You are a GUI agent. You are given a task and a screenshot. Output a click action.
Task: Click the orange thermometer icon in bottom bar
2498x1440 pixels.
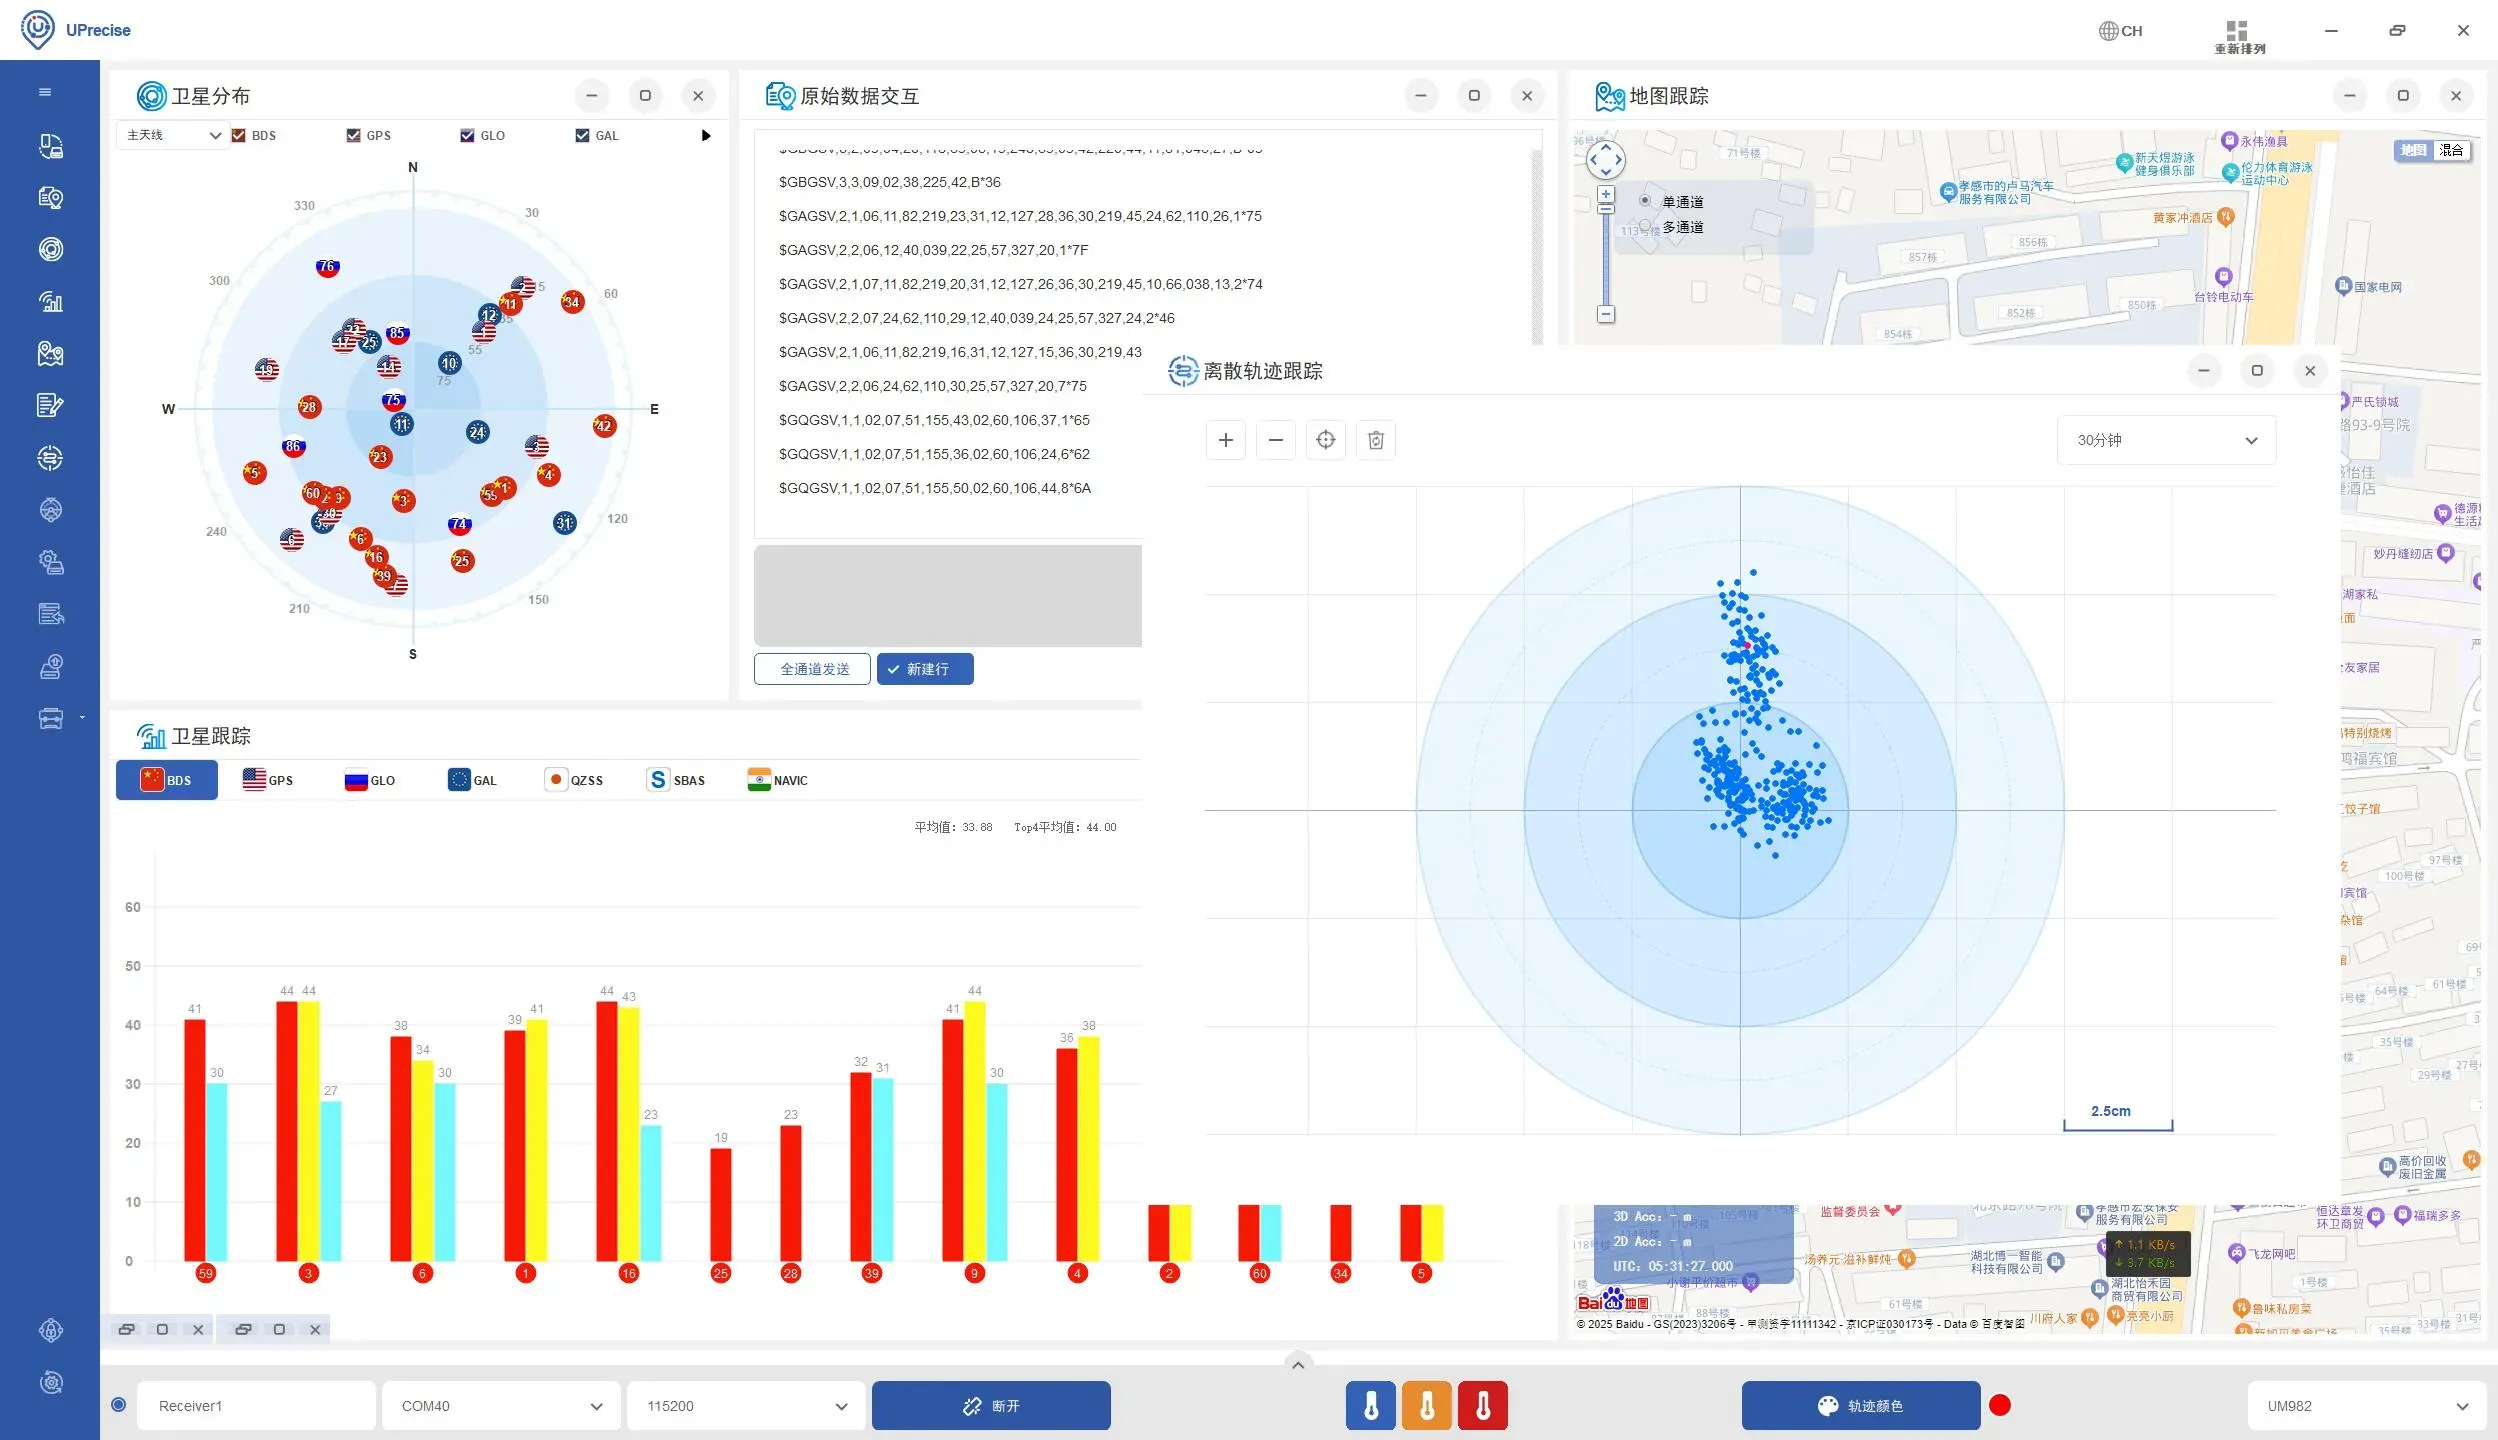[x=1426, y=1405]
